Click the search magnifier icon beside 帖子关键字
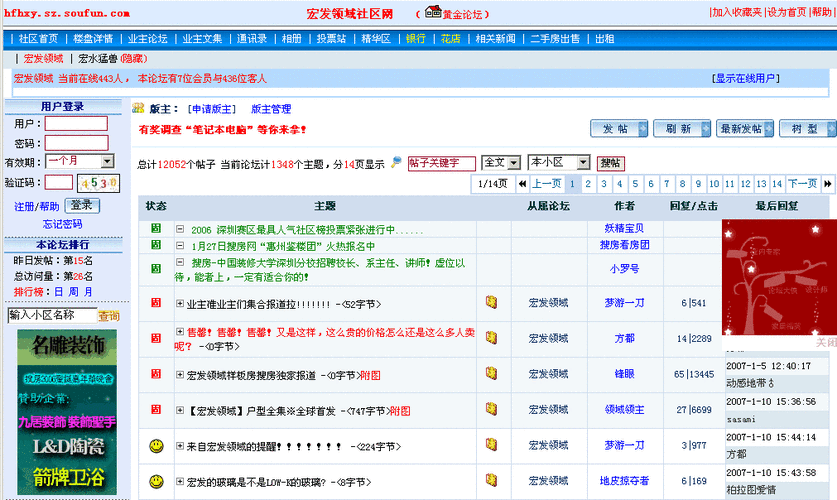Screen dimensions: 837x500 coord(396,162)
